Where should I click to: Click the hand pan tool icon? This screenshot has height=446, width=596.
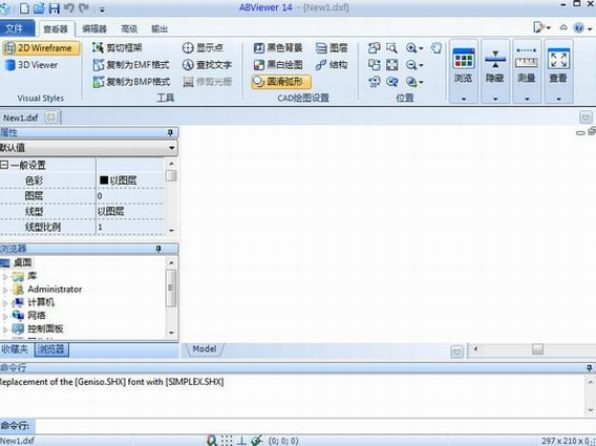coord(437,48)
